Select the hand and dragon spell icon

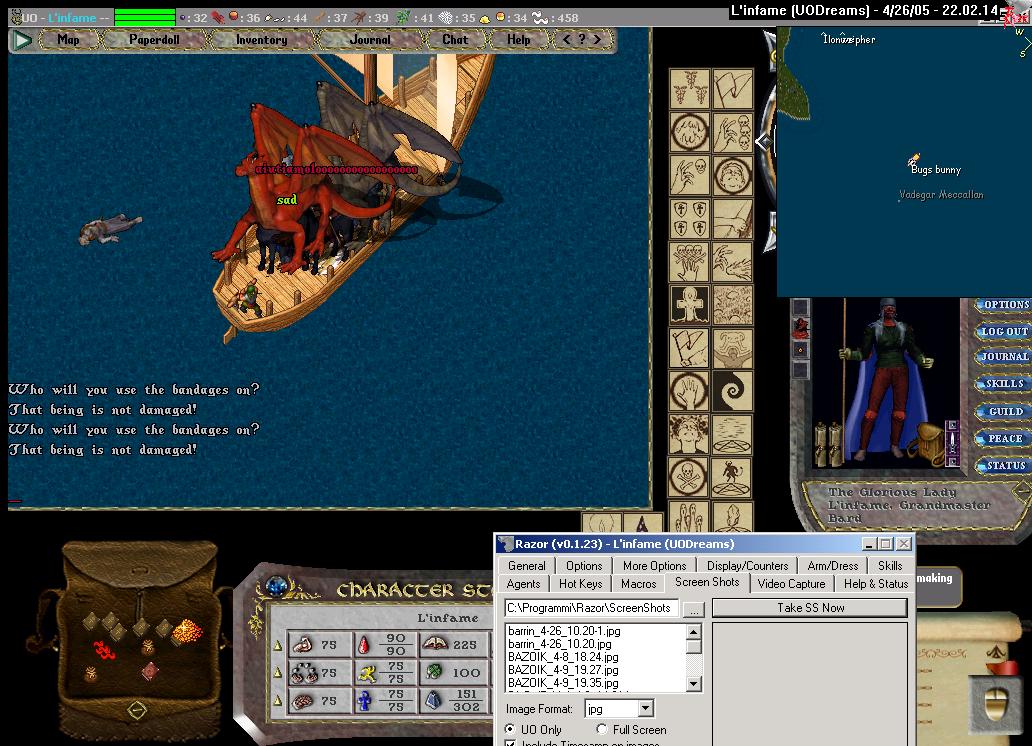click(732, 262)
